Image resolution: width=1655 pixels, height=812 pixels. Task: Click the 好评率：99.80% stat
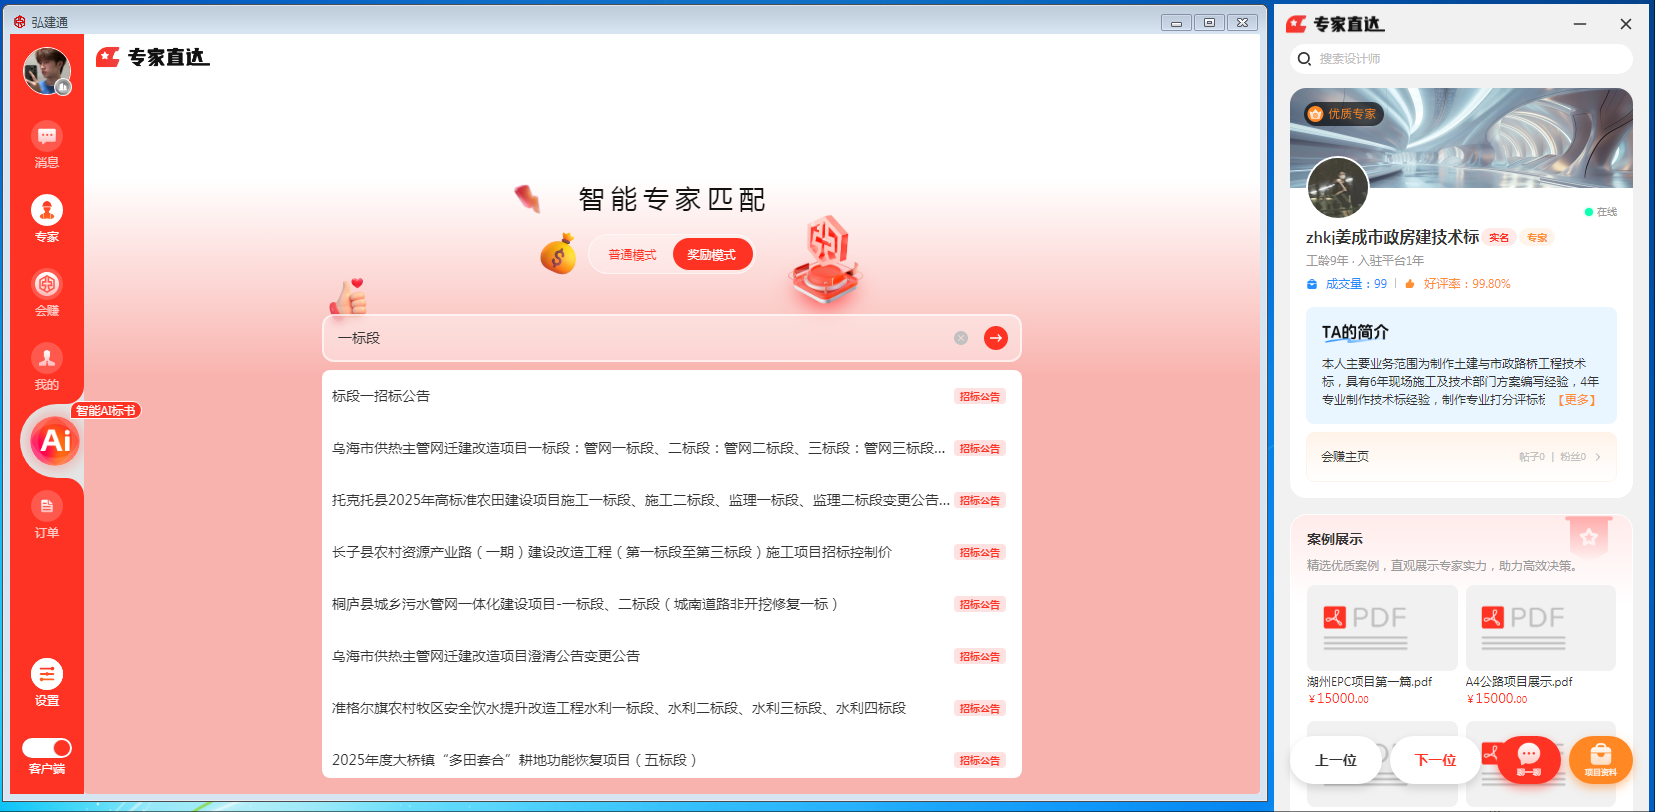click(1458, 284)
